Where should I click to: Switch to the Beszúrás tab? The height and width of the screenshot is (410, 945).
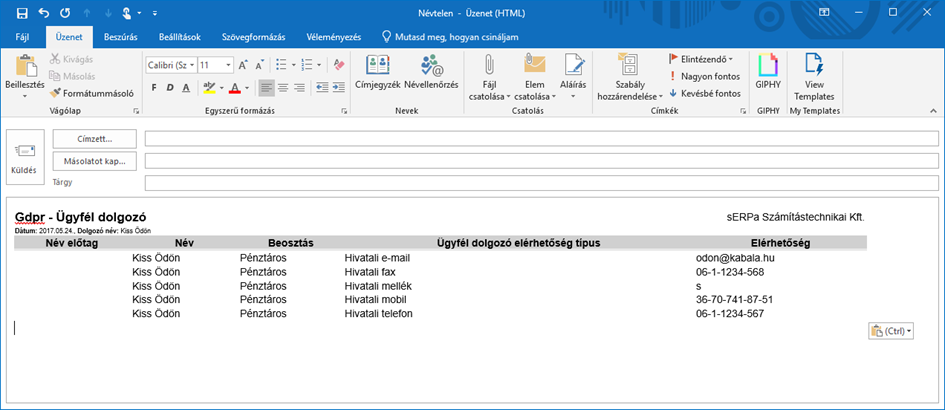(x=121, y=37)
